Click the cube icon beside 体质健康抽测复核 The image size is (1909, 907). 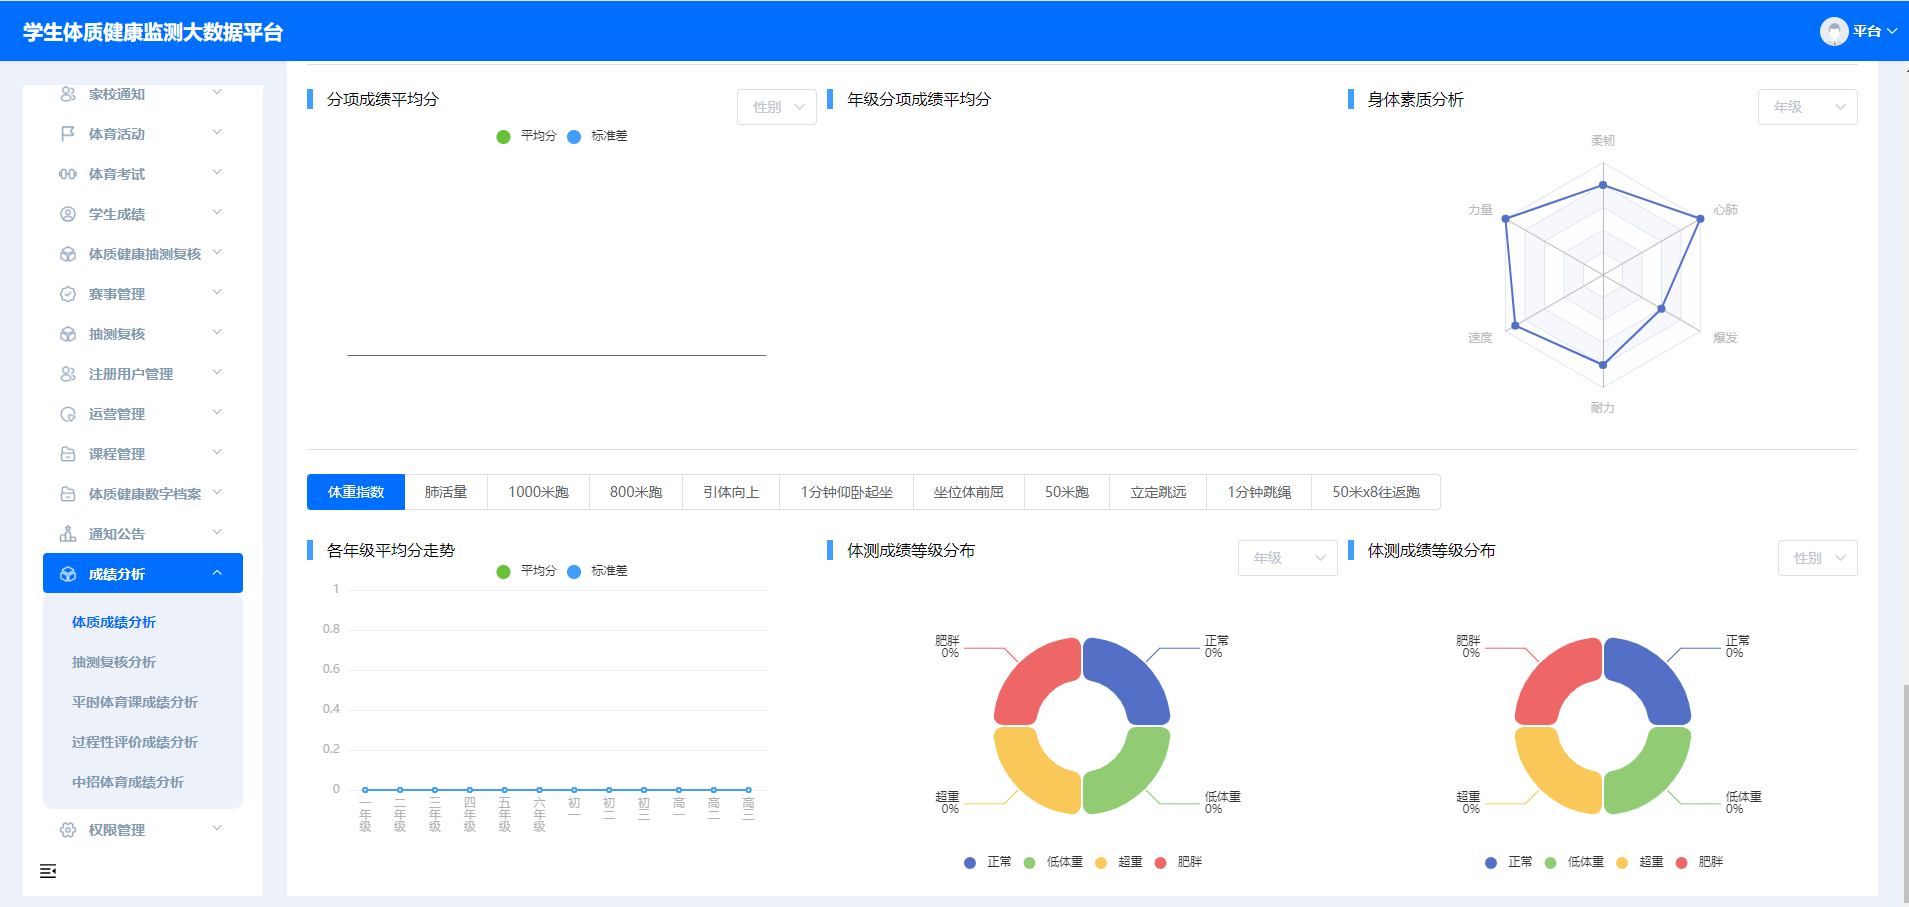pos(68,254)
